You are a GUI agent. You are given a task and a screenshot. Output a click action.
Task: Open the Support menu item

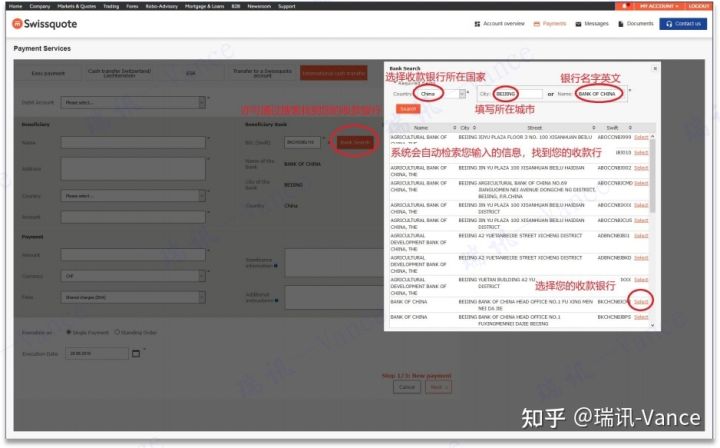(287, 6)
